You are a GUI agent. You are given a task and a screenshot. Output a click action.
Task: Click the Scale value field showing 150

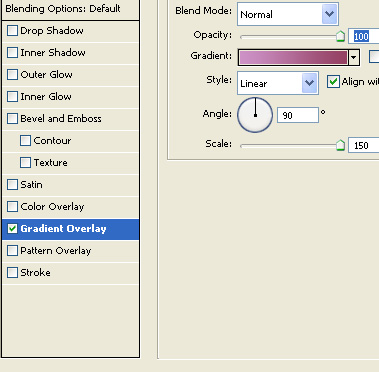pyautogui.click(x=364, y=145)
